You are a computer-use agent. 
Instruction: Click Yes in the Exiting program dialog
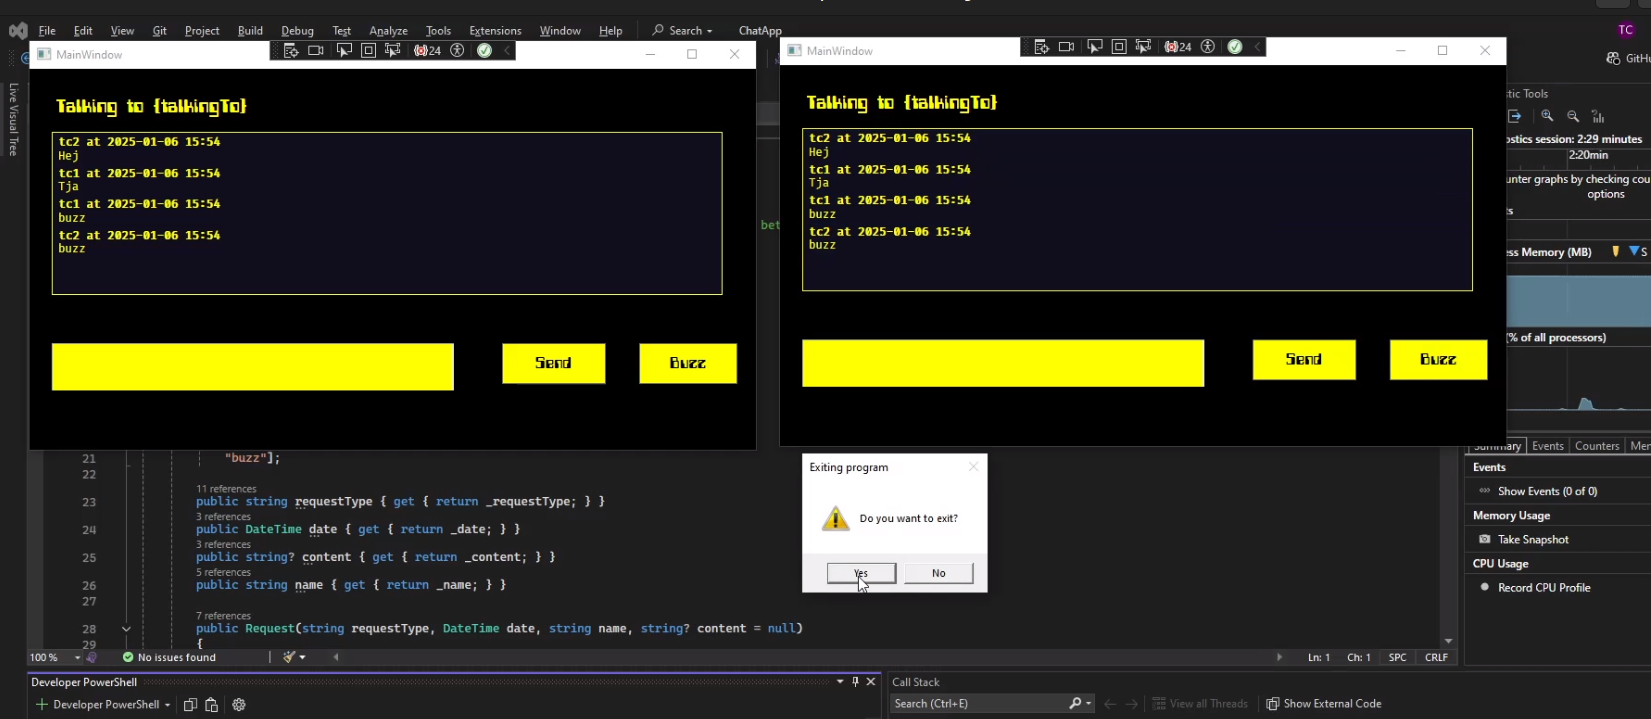pyautogui.click(x=861, y=573)
